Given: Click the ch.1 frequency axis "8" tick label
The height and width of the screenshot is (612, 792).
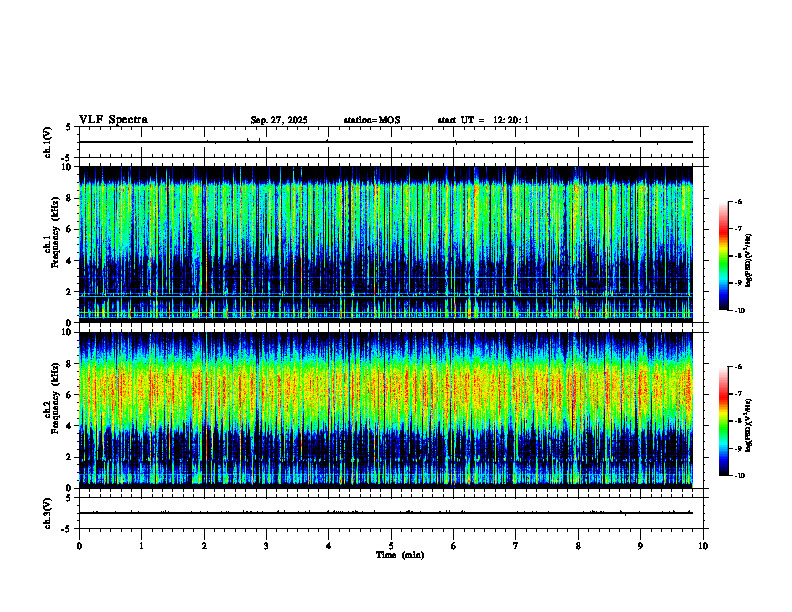Looking at the screenshot, I should [x=70, y=198].
